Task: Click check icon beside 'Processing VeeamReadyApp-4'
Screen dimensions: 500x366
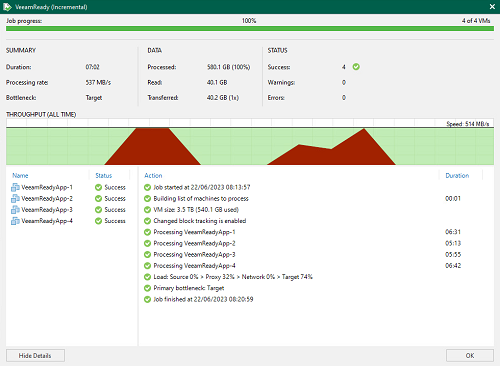Action: (x=147, y=266)
